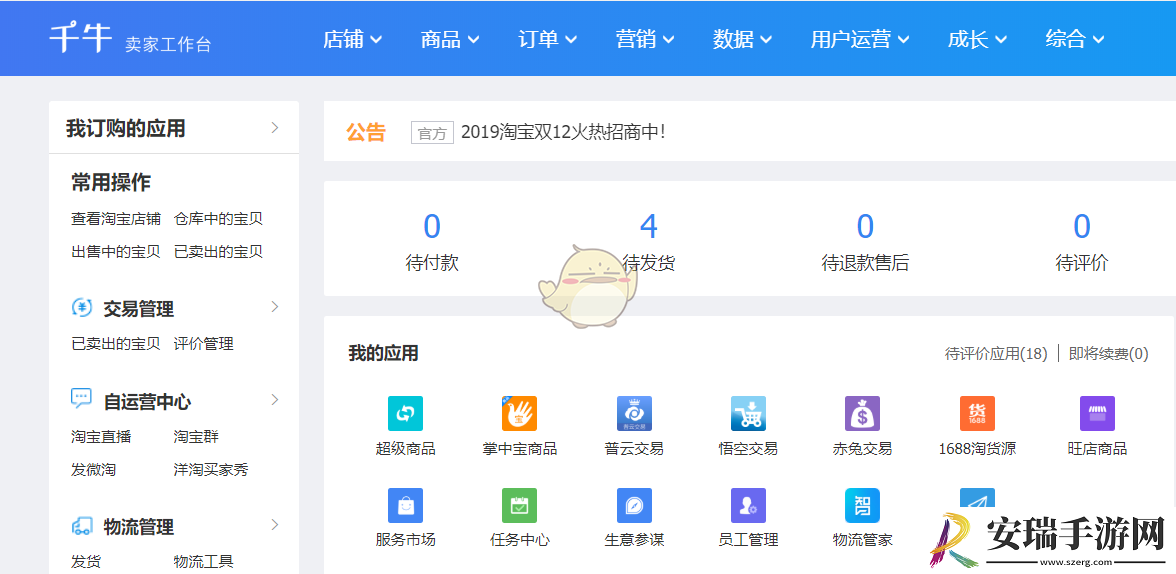1176x574 pixels.
Task: Open 查看淘宝店铺 link
Action: (116, 219)
